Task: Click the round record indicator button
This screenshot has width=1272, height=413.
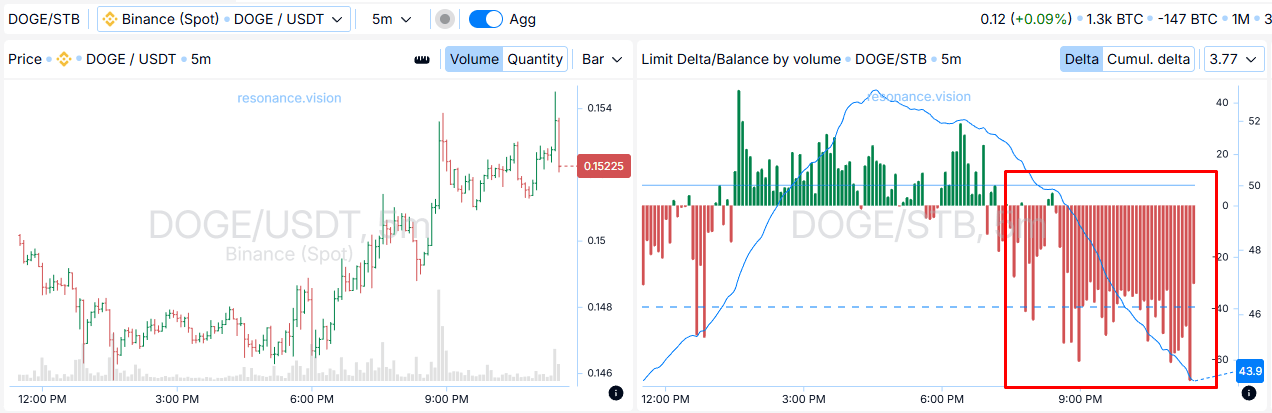Action: pos(445,19)
